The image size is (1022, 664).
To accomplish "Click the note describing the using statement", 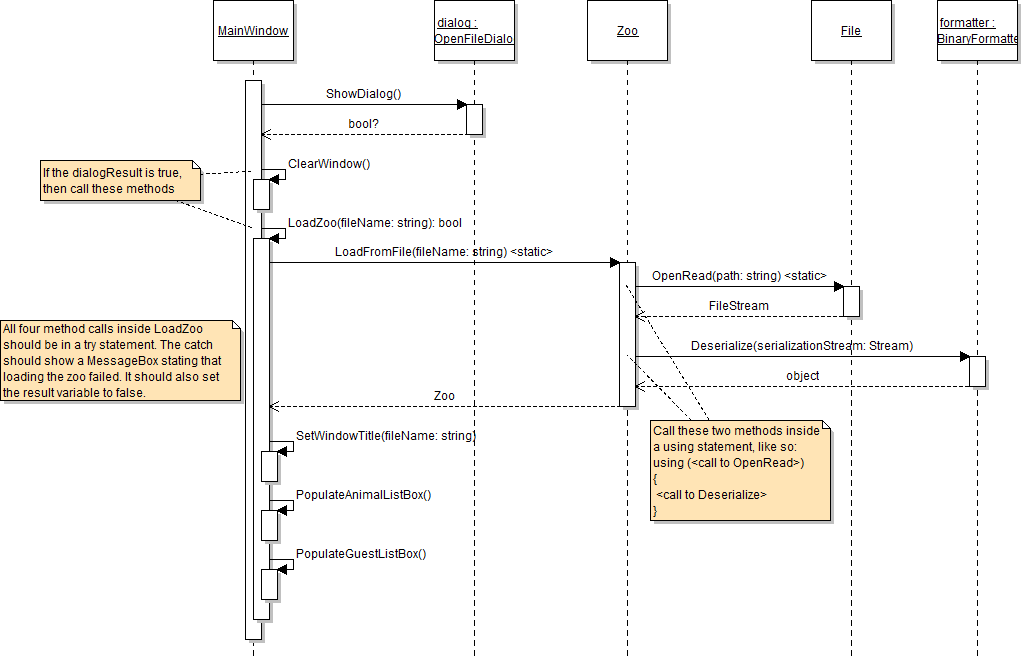I will 740,470.
